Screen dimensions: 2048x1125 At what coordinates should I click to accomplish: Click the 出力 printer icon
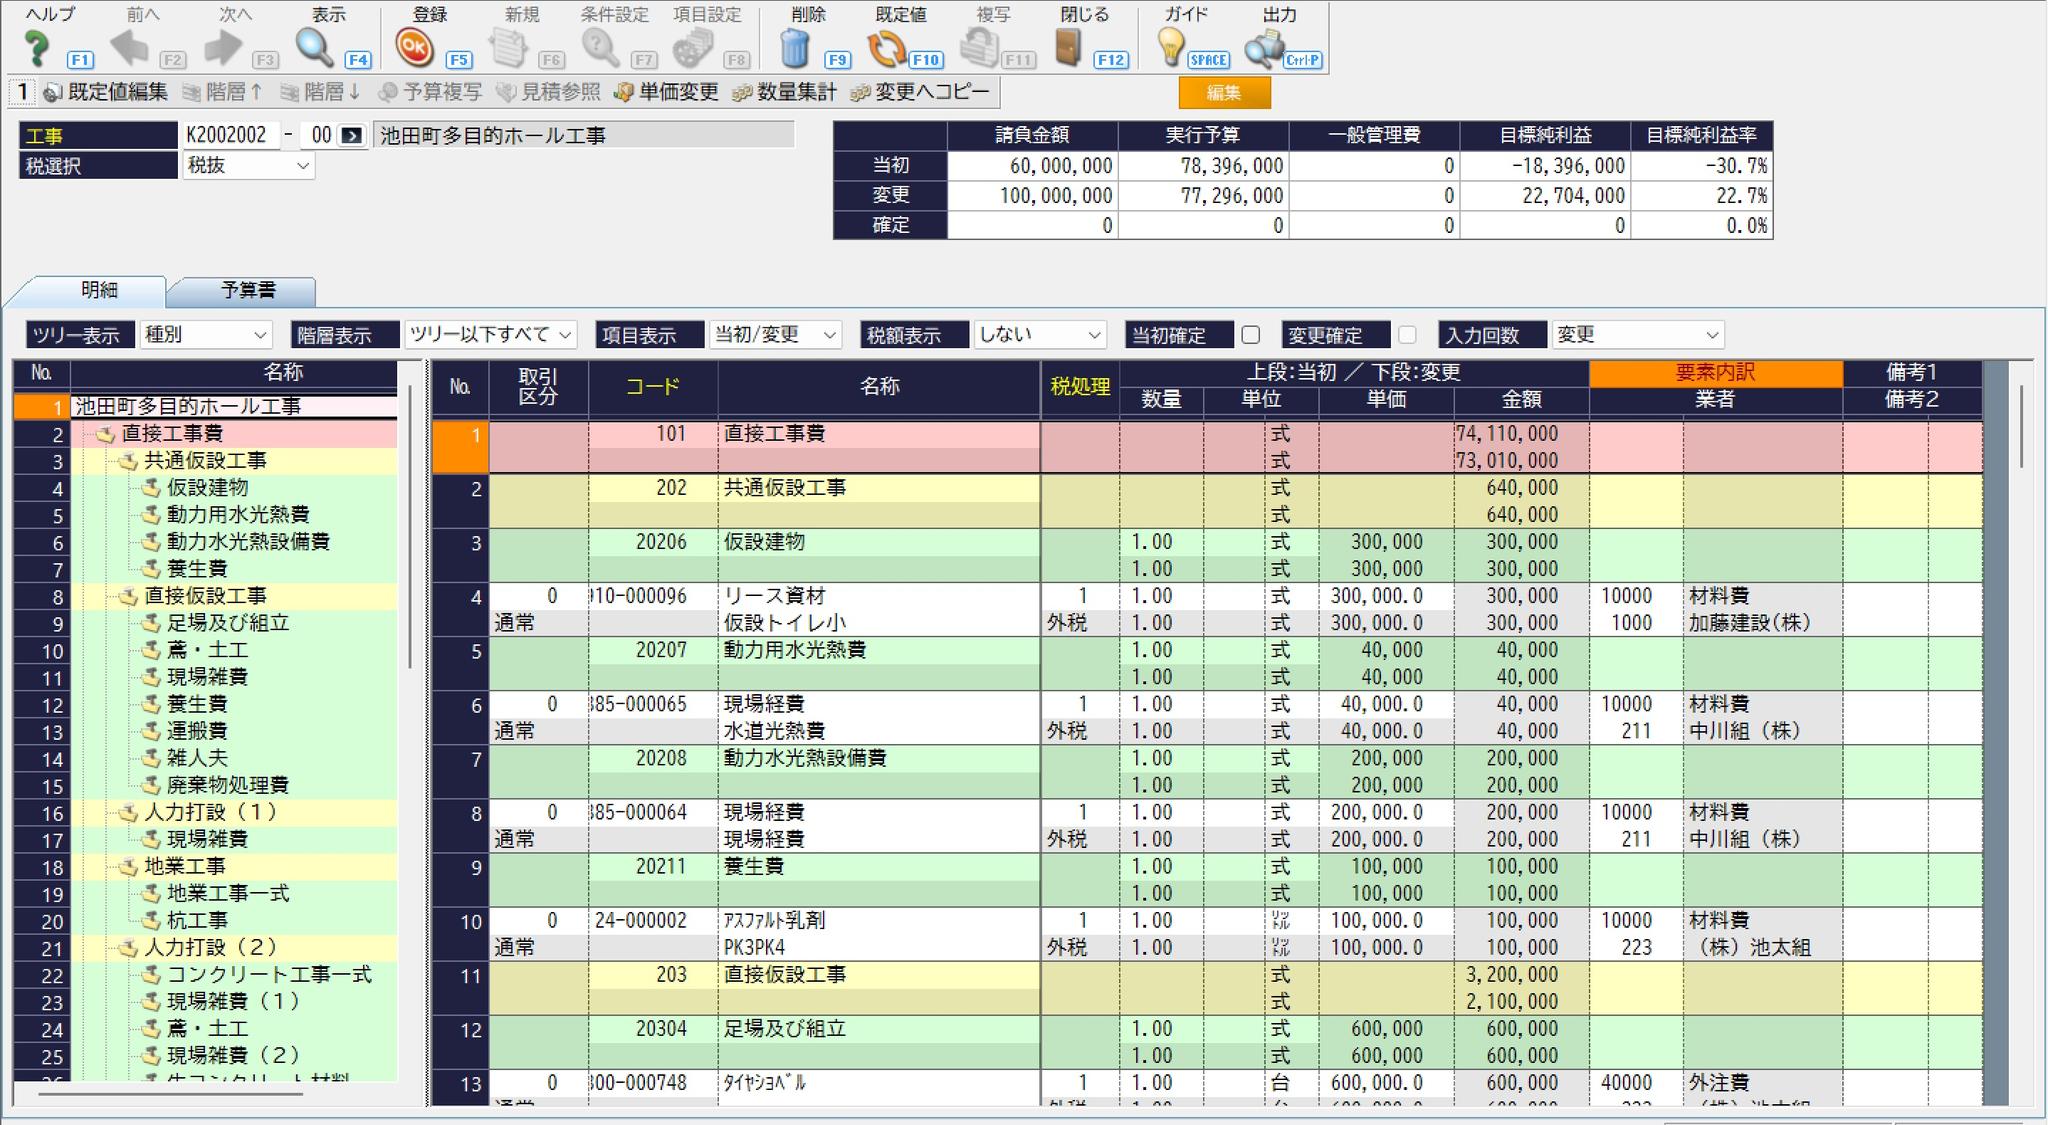[1263, 48]
